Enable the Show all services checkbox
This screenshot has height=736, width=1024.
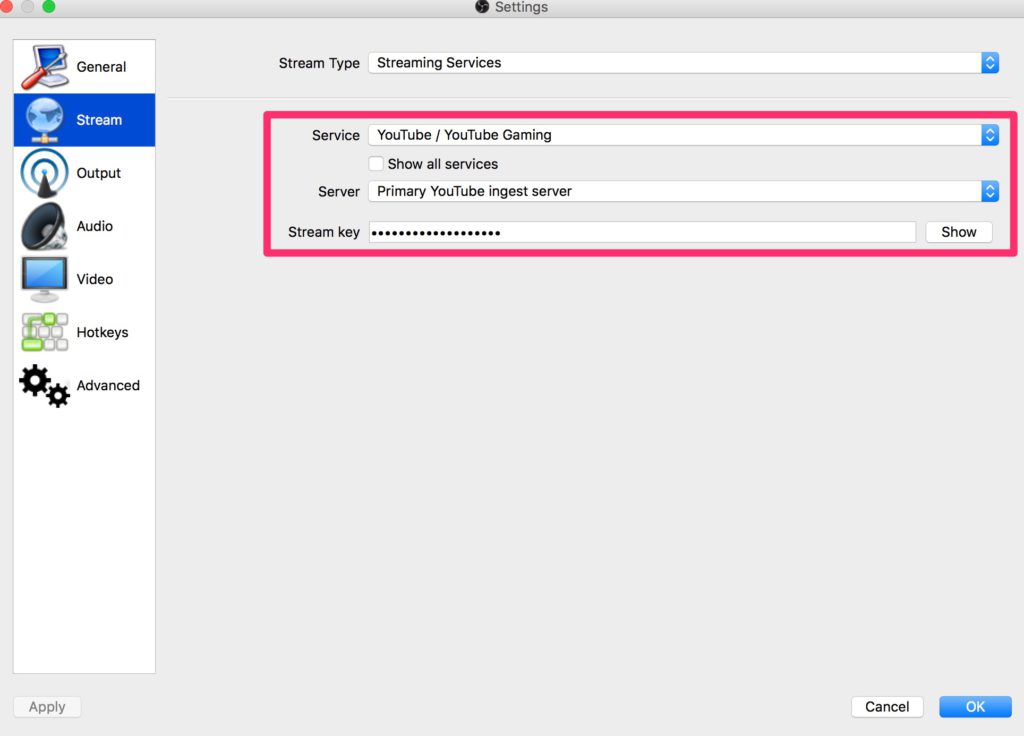tap(376, 164)
